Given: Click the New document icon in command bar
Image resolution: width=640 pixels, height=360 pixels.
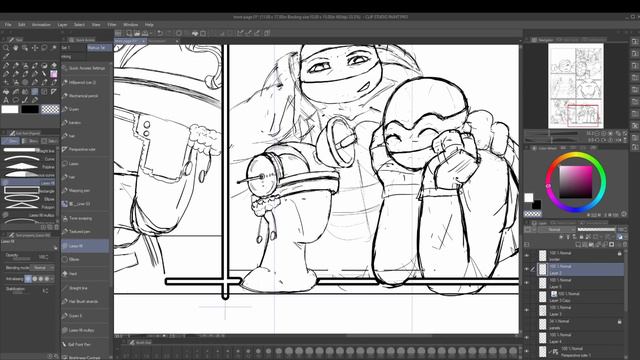Looking at the screenshot, I should pyautogui.click(x=129, y=33).
